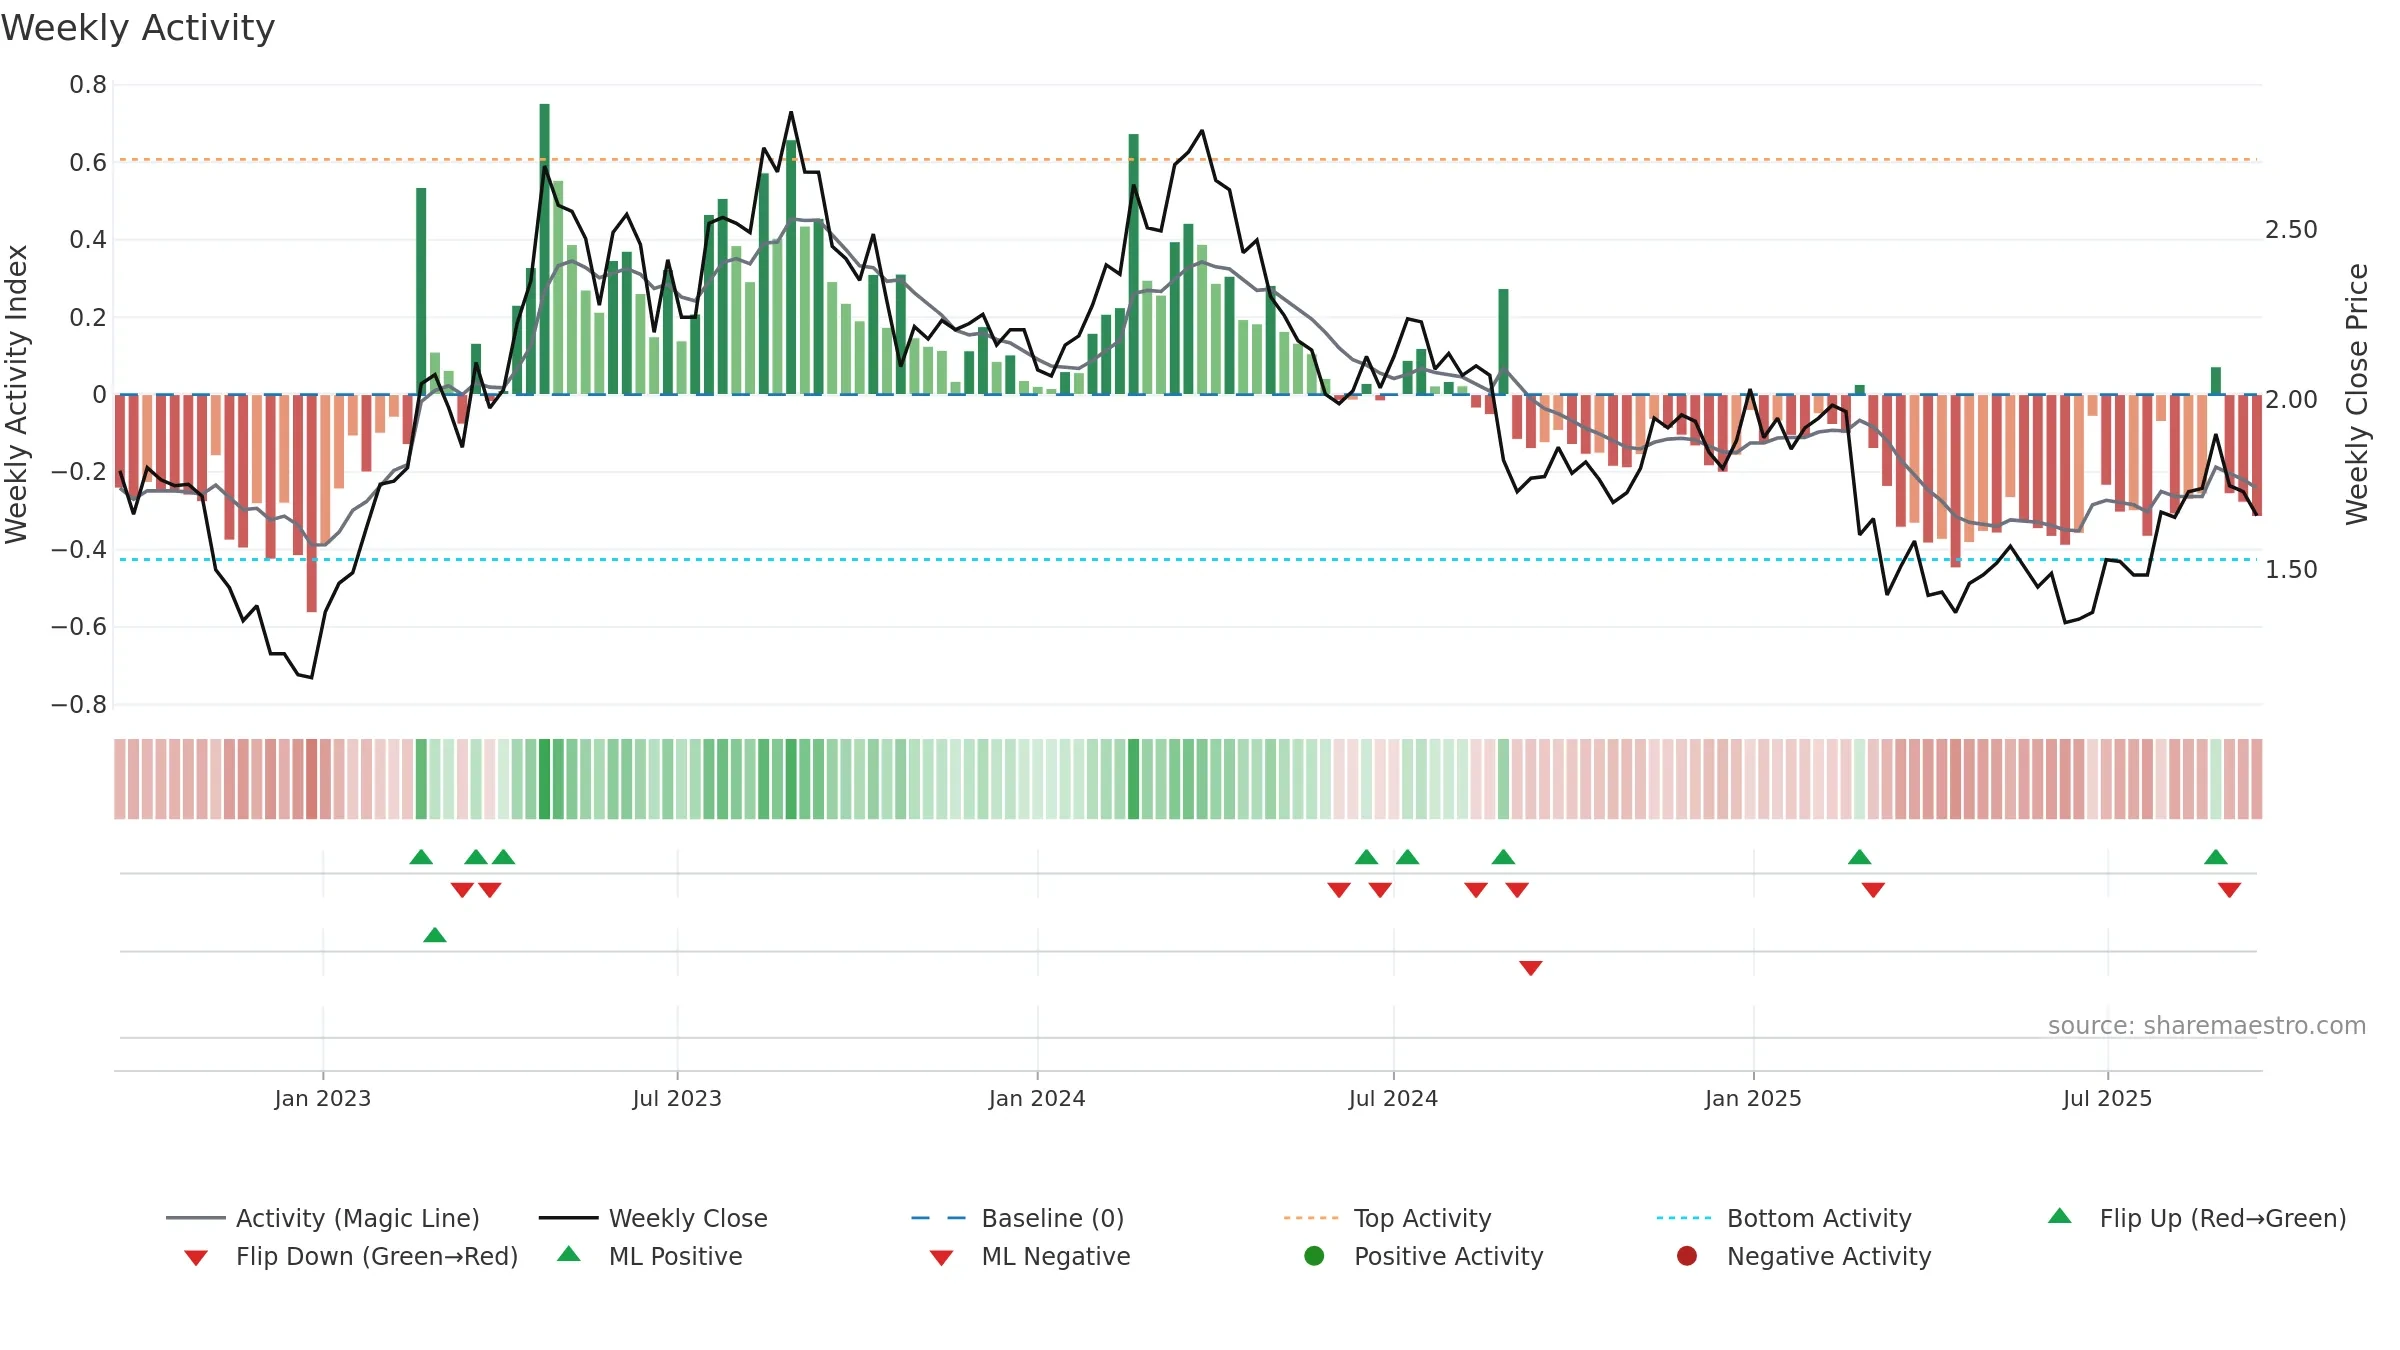The image size is (2400, 1350).
Task: Click the last Flip Down marker after Jul 2025
Action: [2230, 890]
